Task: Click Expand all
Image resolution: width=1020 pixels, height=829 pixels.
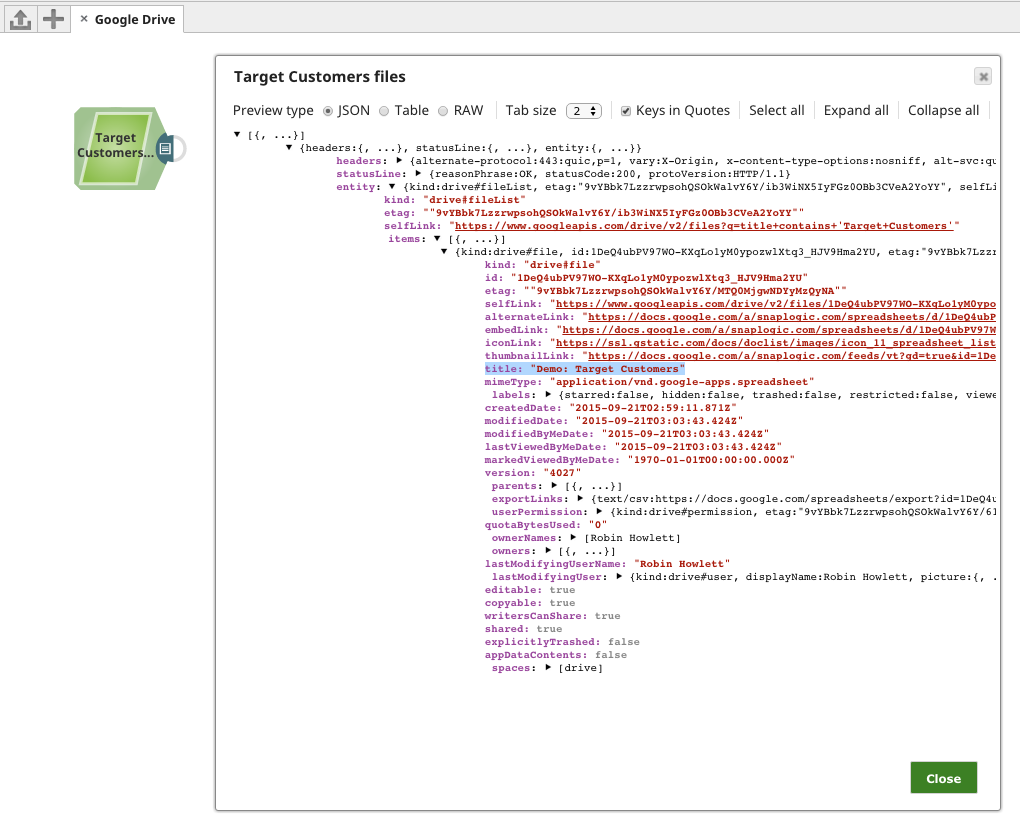Action: 856,111
